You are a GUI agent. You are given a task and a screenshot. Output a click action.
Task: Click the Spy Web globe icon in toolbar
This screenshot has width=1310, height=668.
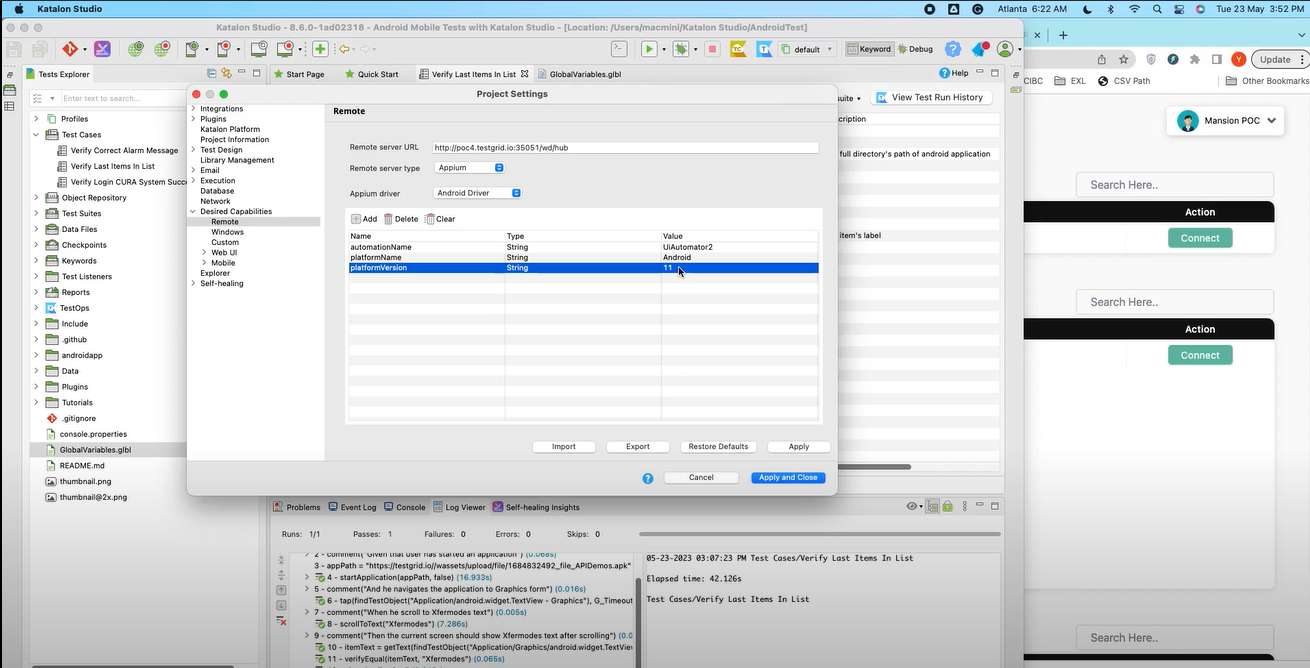pyautogui.click(x=135, y=49)
